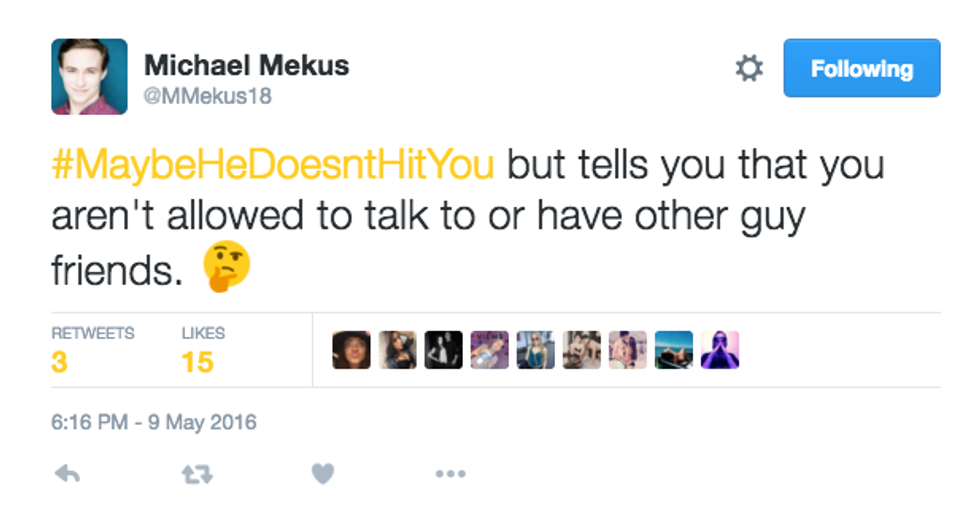Image resolution: width=980 pixels, height=523 pixels.
Task: Open the three-dot more options menu
Action: (x=450, y=474)
